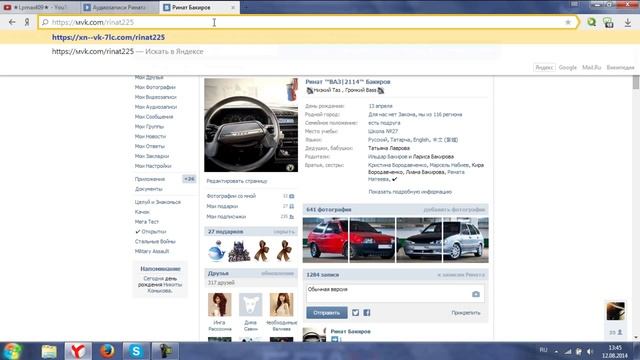Open Стальные Войны app in left menu
The image size is (640, 360).
point(155,241)
